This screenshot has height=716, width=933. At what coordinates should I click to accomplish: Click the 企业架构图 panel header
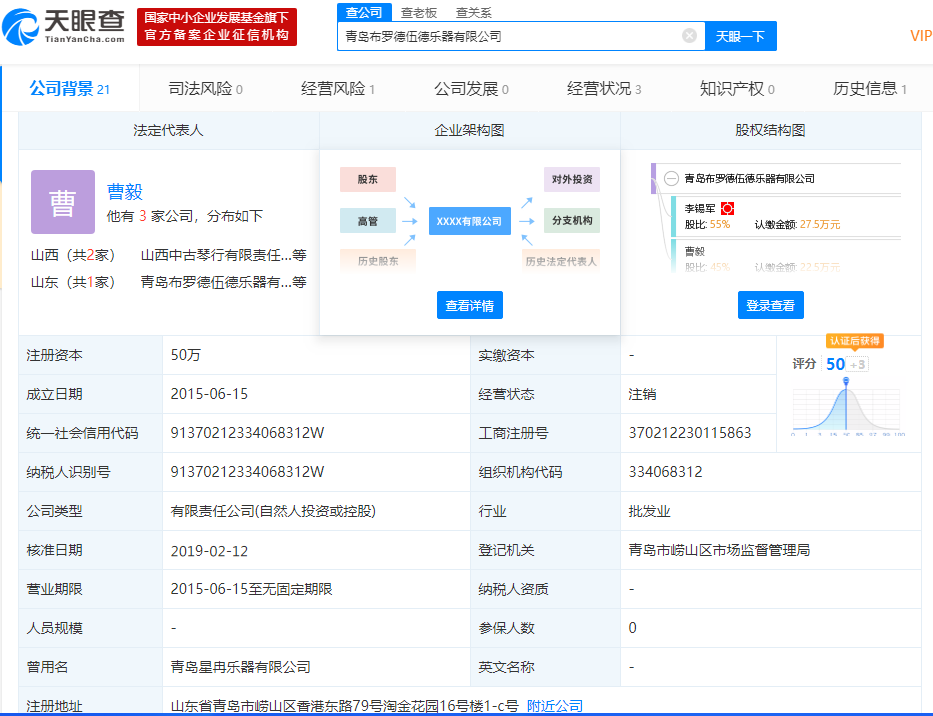pos(469,130)
